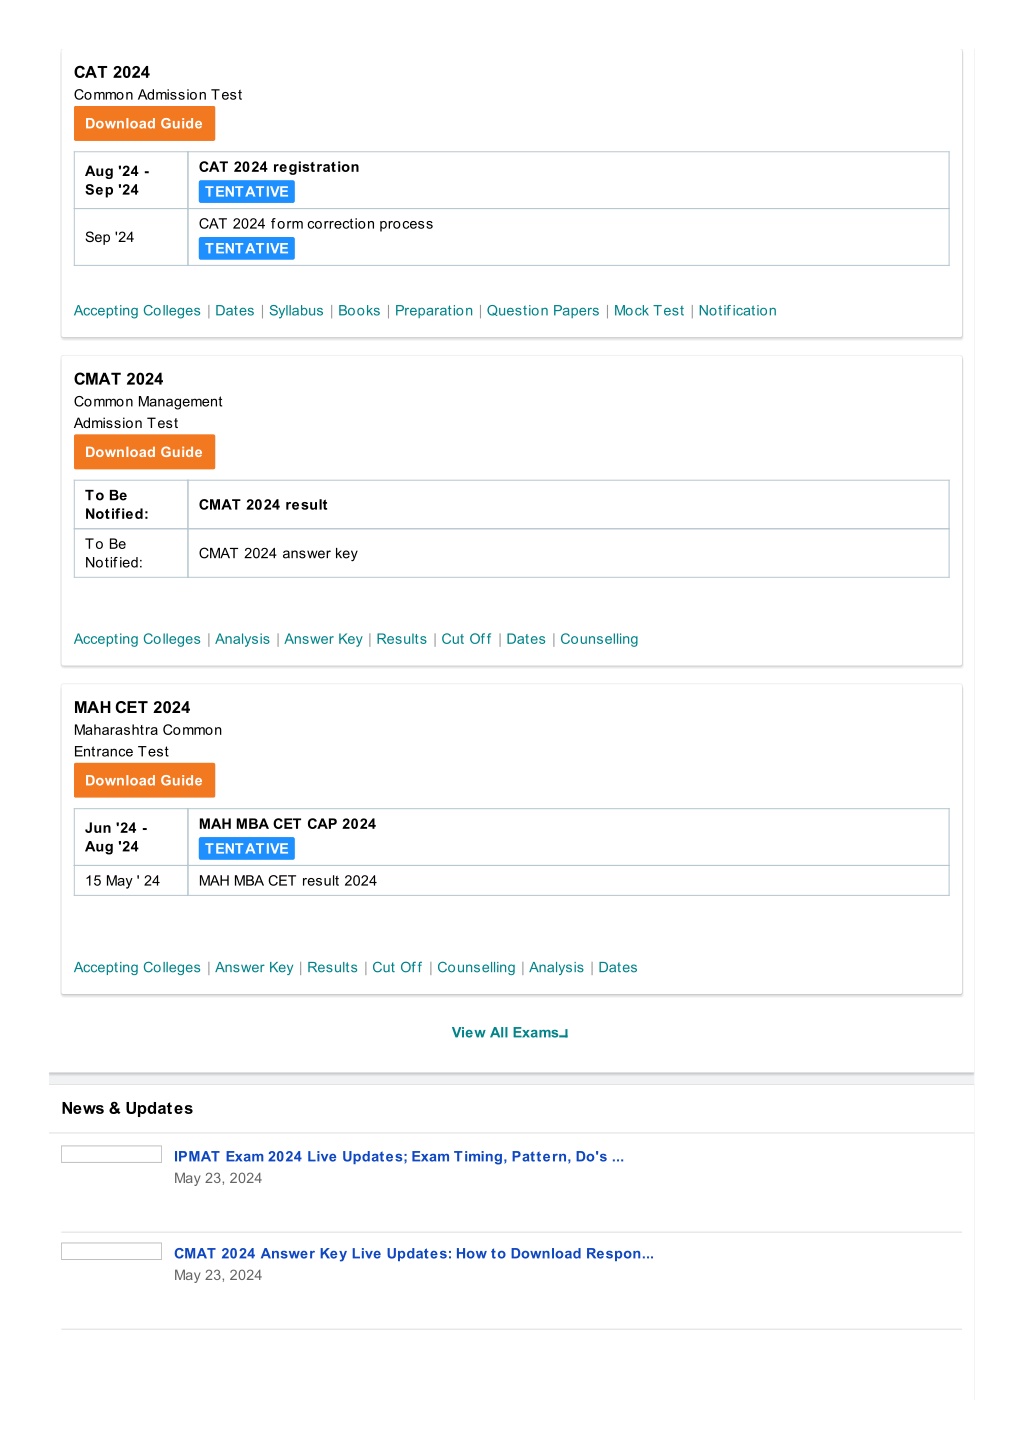Download the MAH CET 2024 guide
The width and height of the screenshot is (1024, 1449).
tap(144, 780)
